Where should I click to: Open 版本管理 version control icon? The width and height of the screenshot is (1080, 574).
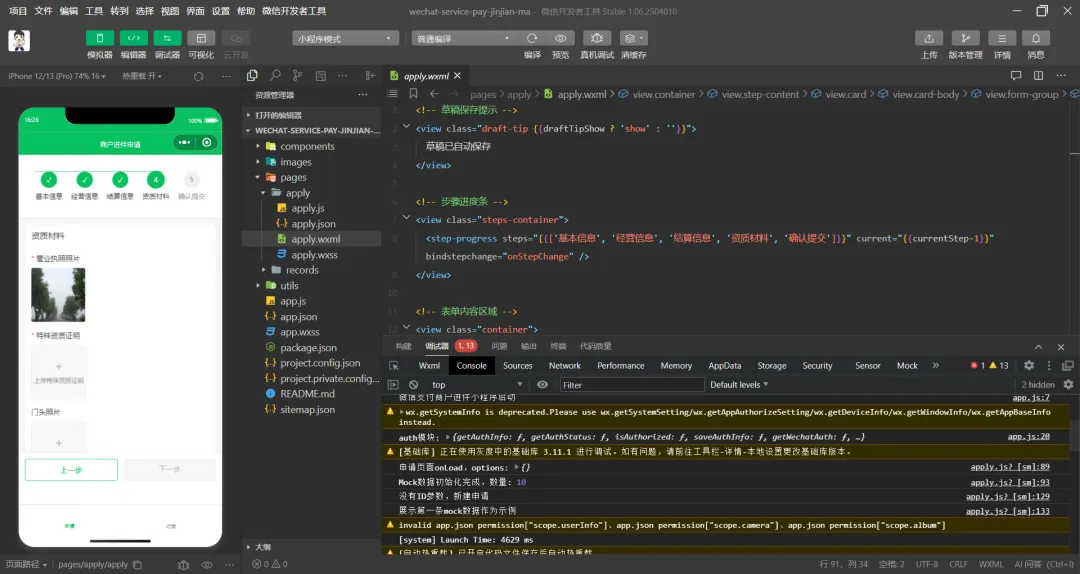(965, 38)
